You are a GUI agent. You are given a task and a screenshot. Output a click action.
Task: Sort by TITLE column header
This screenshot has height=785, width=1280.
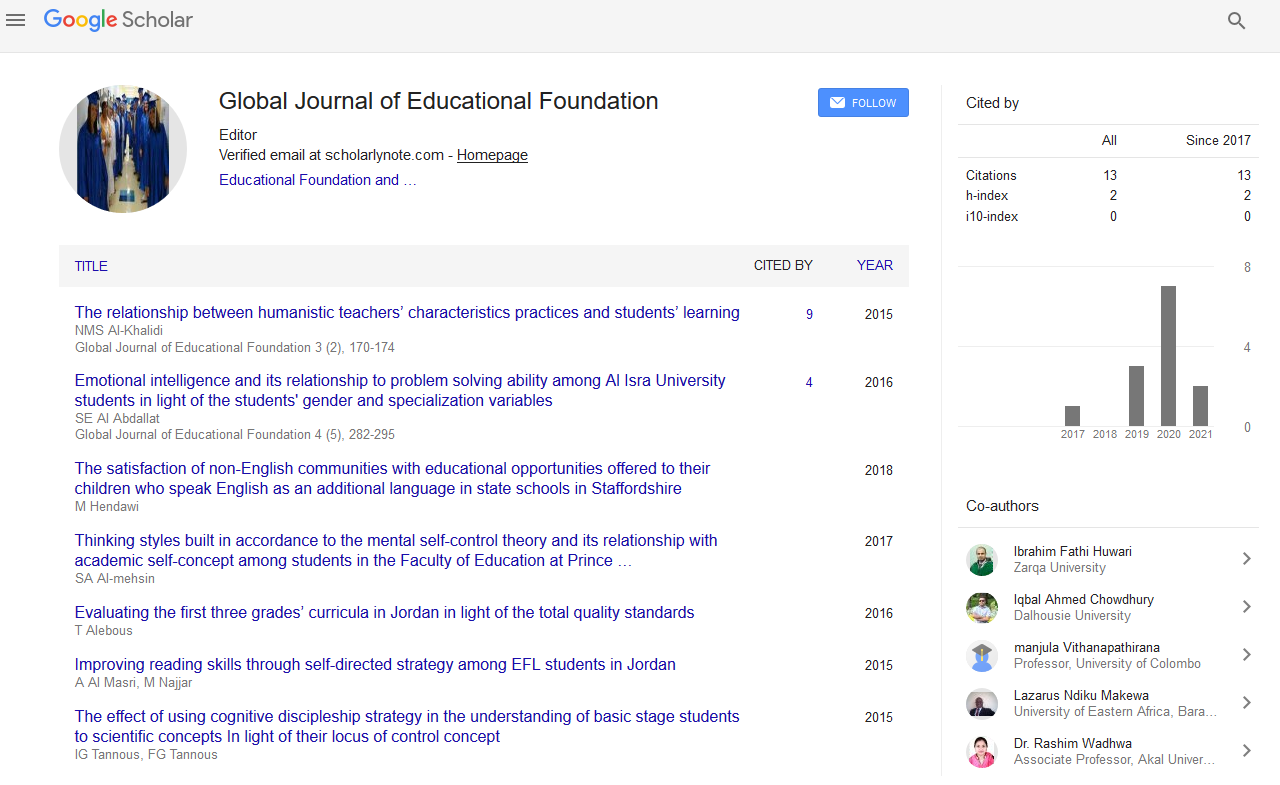[x=91, y=266]
